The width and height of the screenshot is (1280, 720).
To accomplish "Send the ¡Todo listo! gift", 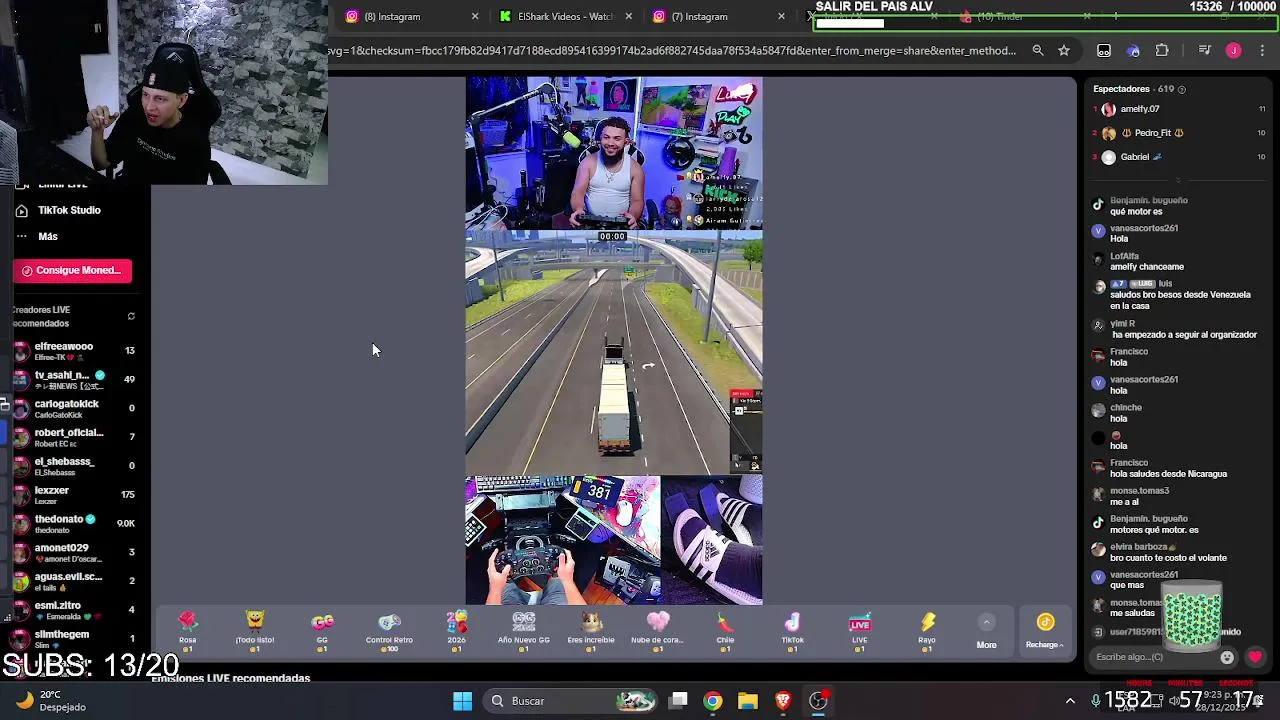I will point(254,632).
